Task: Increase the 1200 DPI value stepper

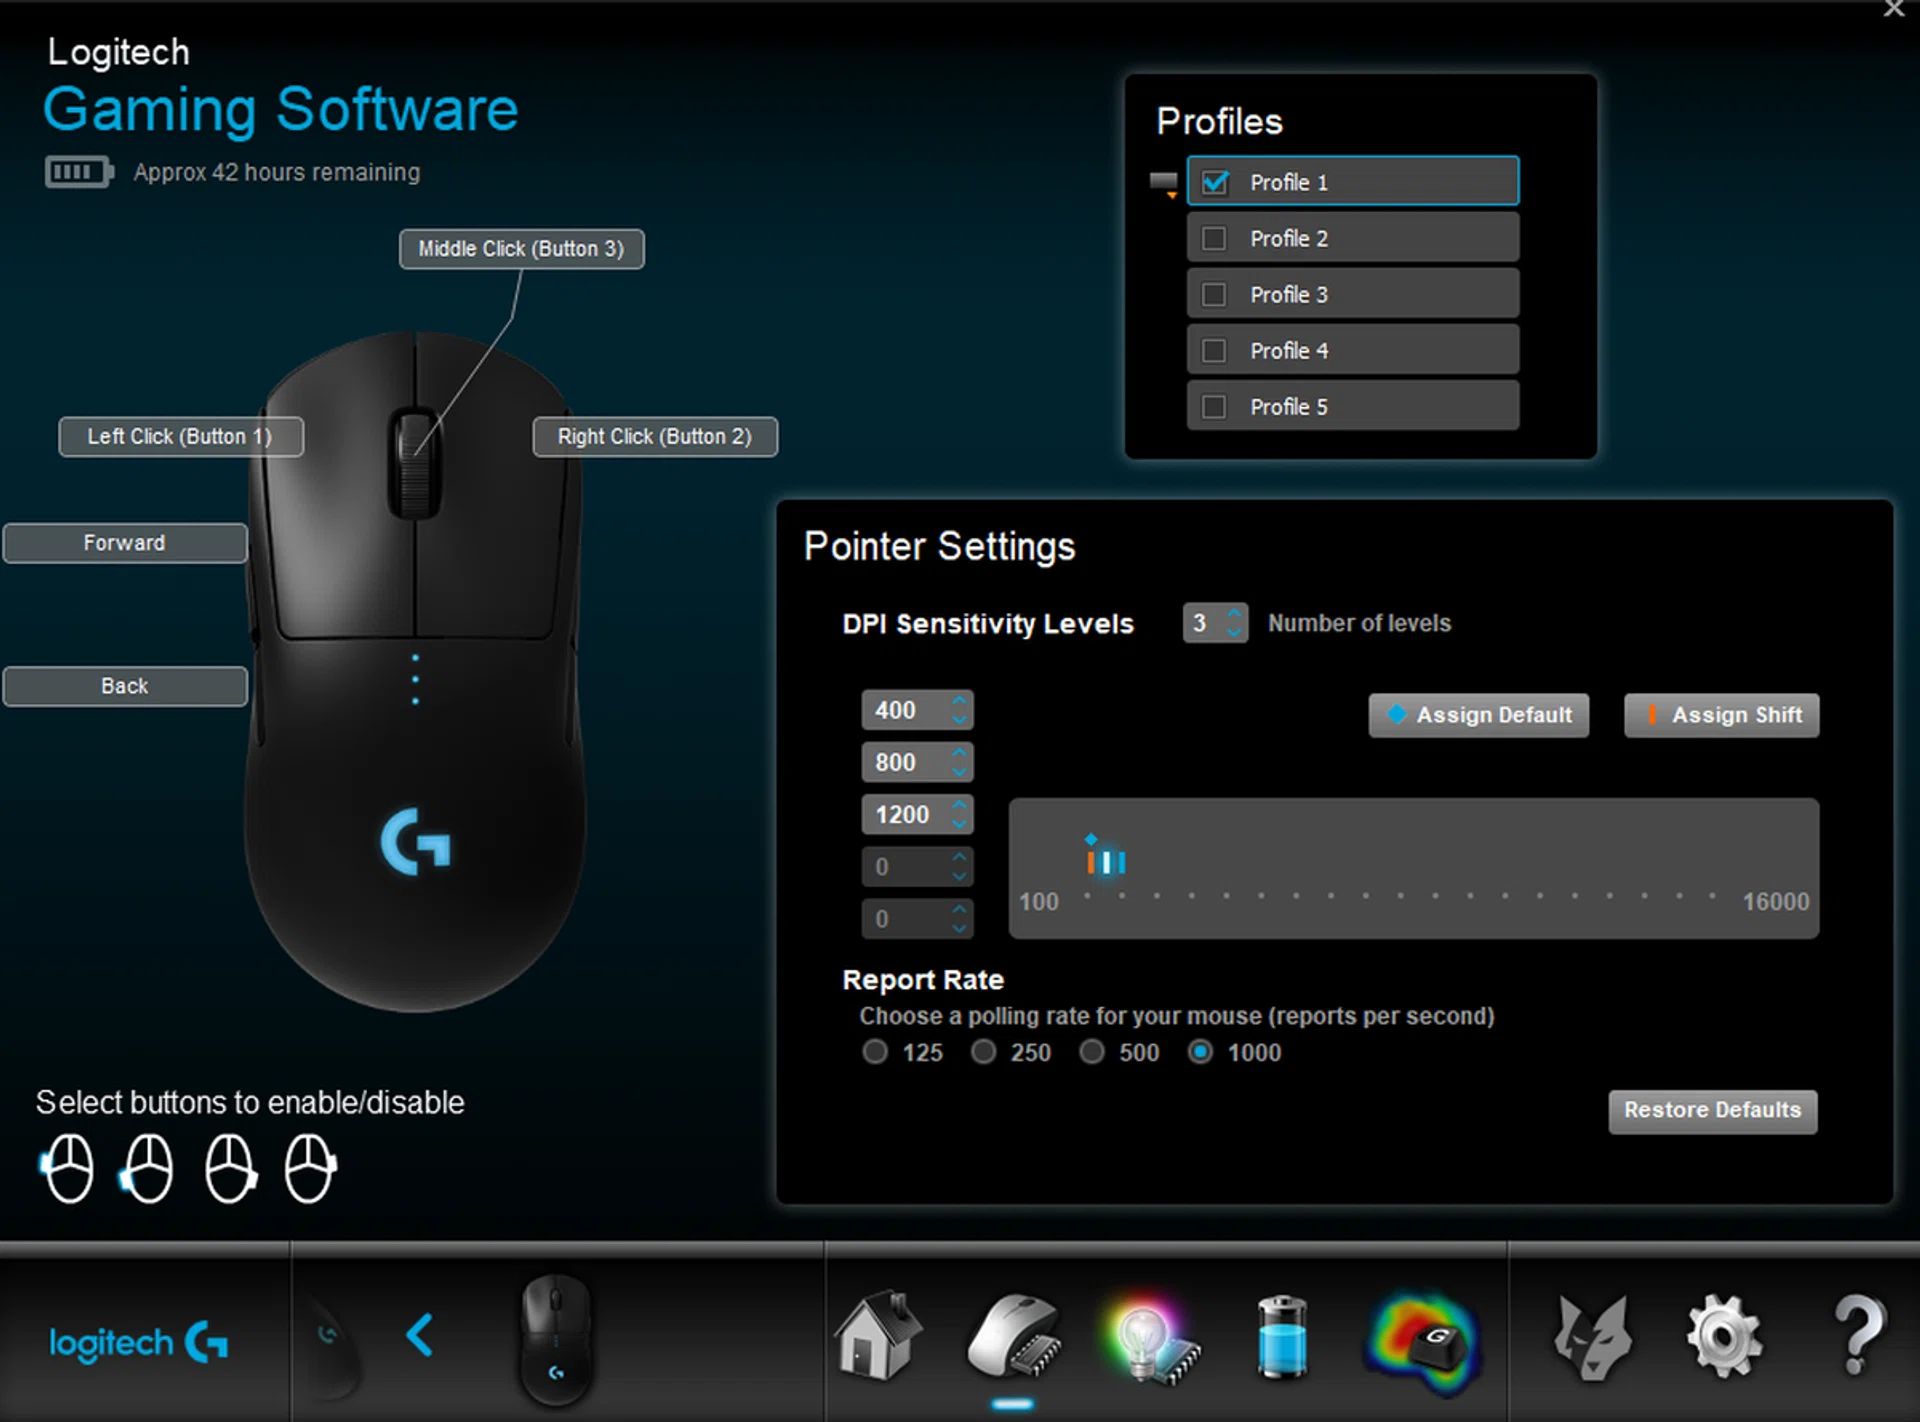Action: coord(959,805)
